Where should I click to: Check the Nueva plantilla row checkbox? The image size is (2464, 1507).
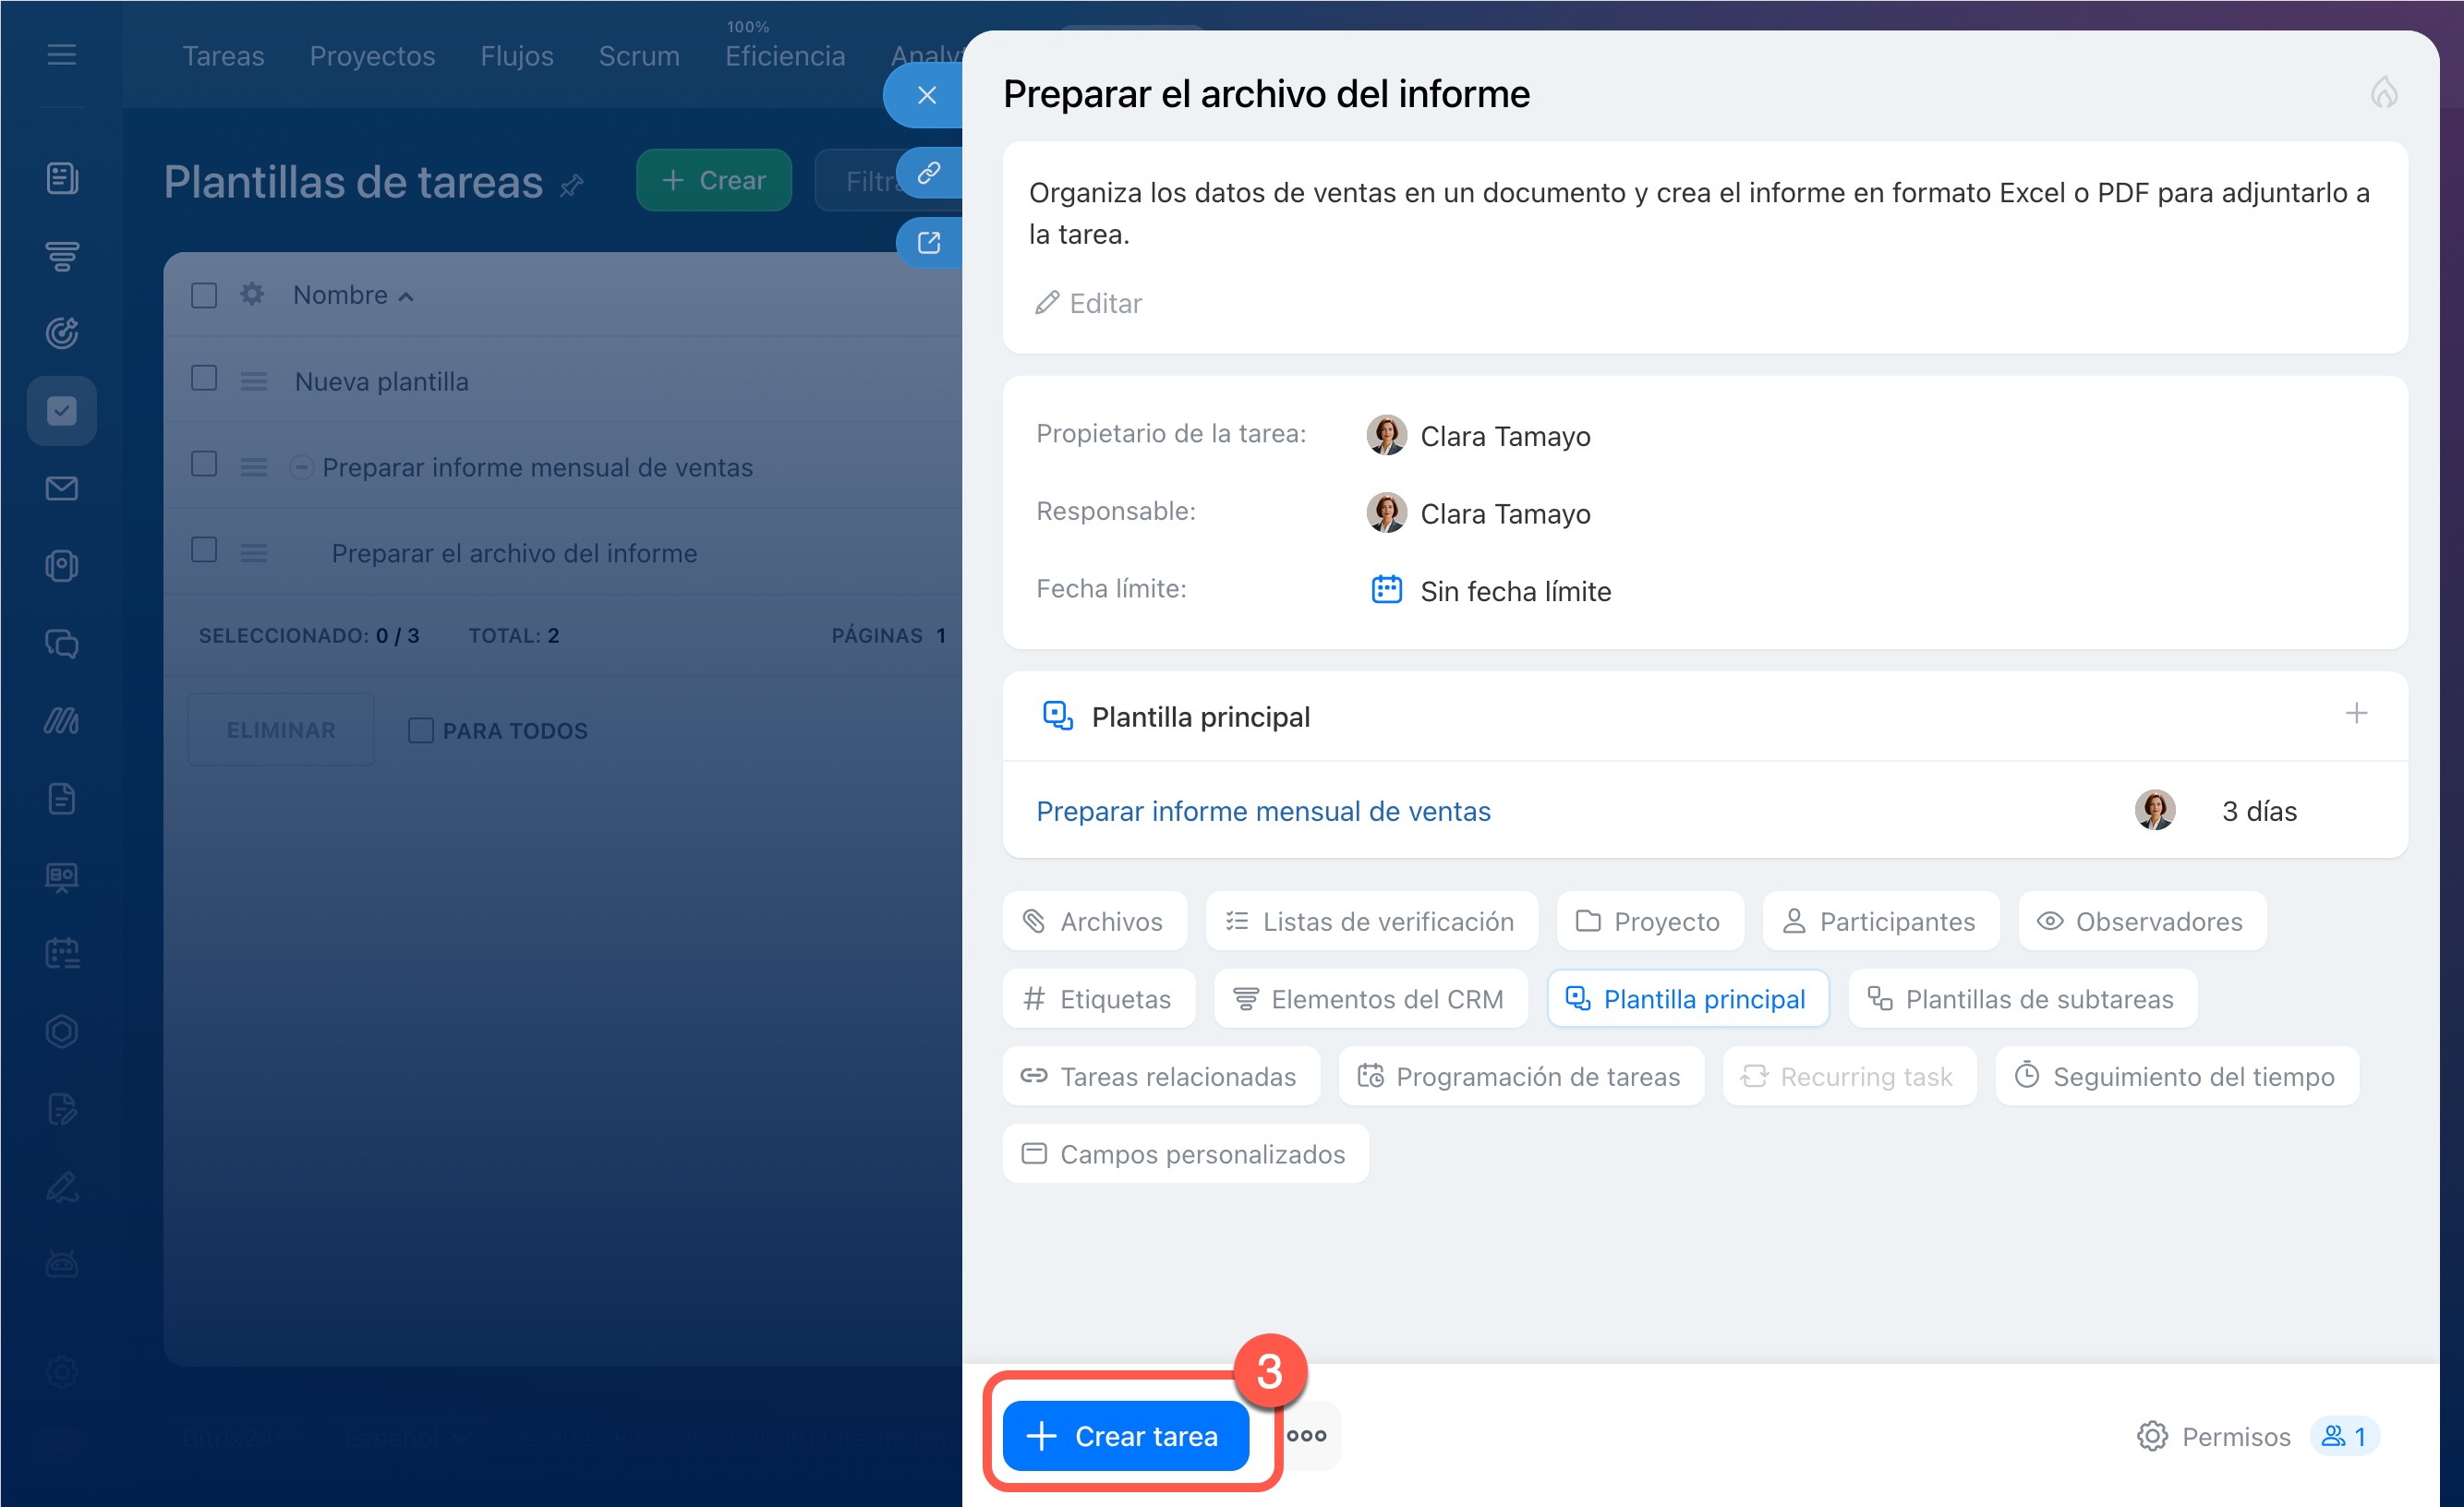click(x=204, y=378)
